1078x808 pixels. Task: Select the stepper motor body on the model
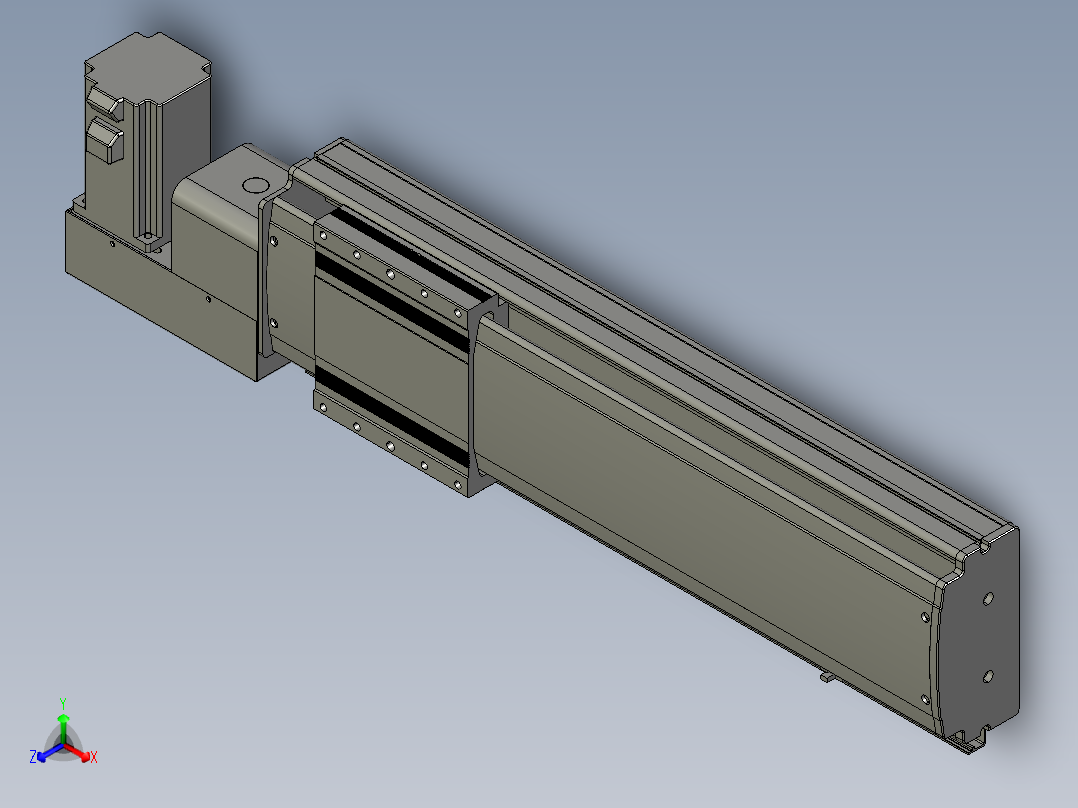click(148, 138)
